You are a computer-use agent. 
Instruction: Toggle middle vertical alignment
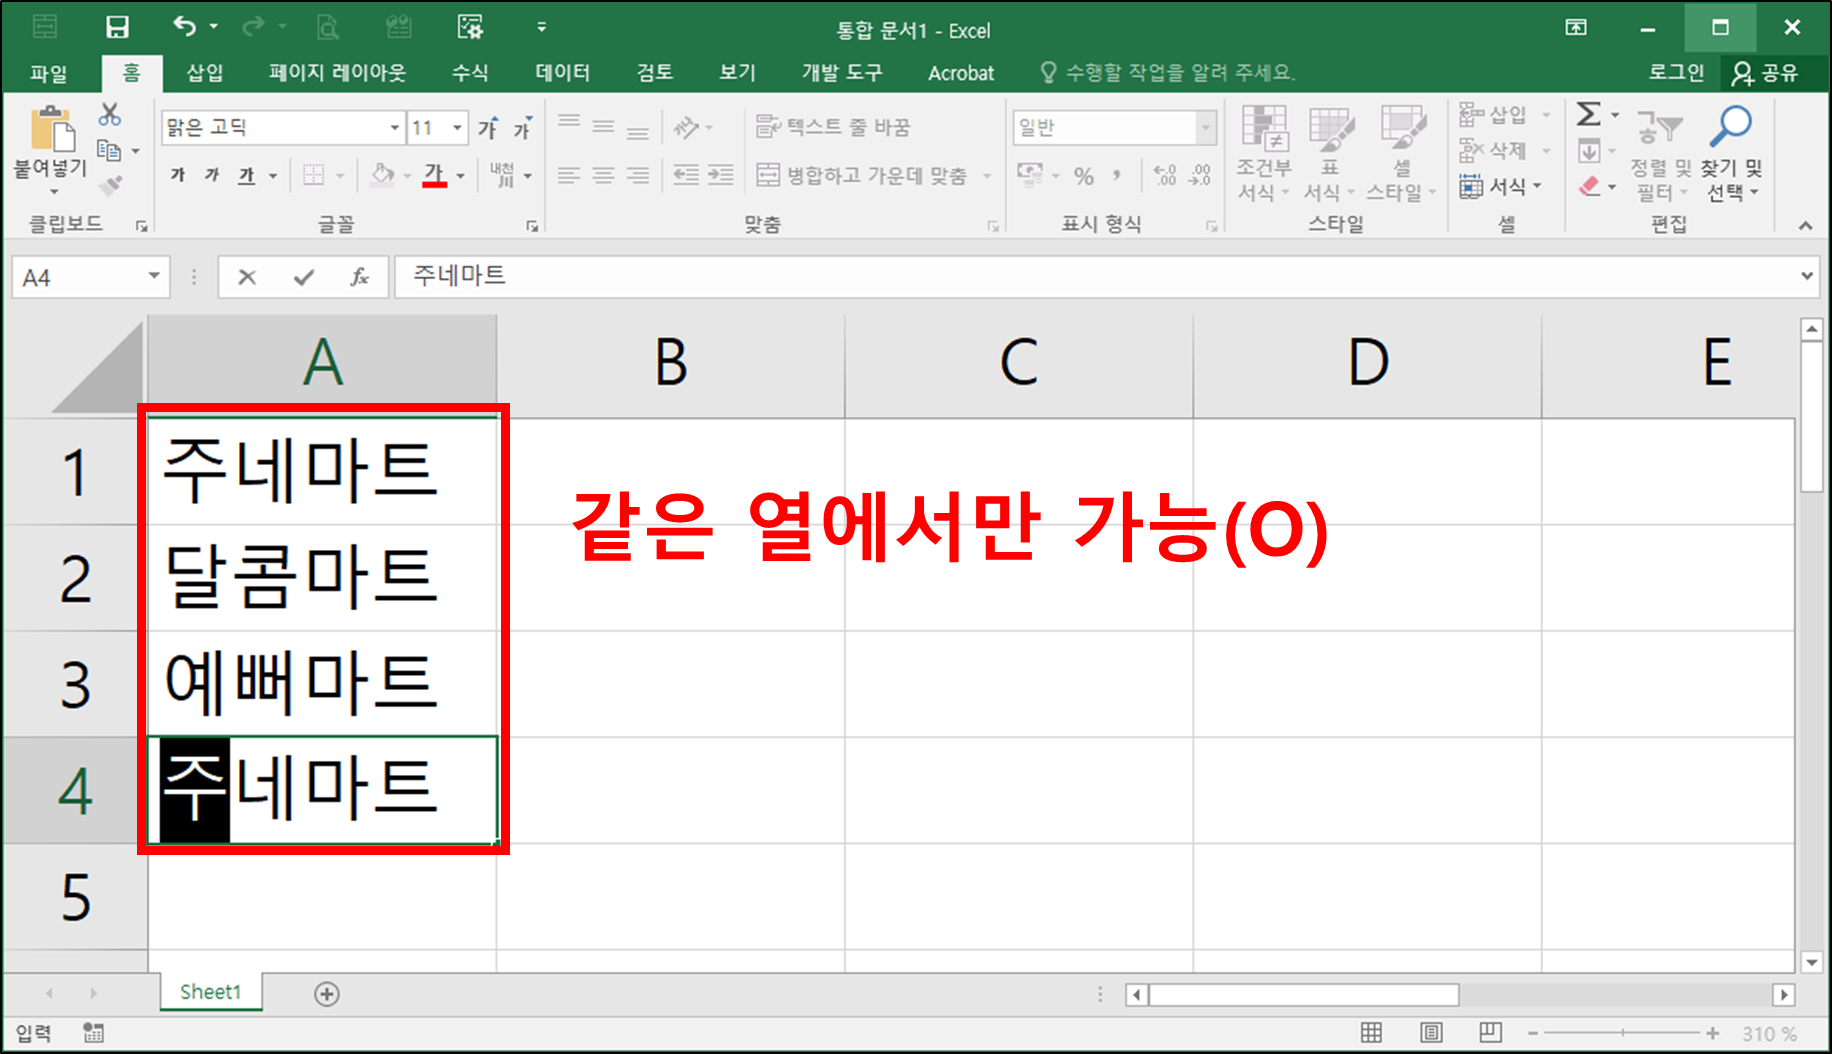tap(603, 127)
